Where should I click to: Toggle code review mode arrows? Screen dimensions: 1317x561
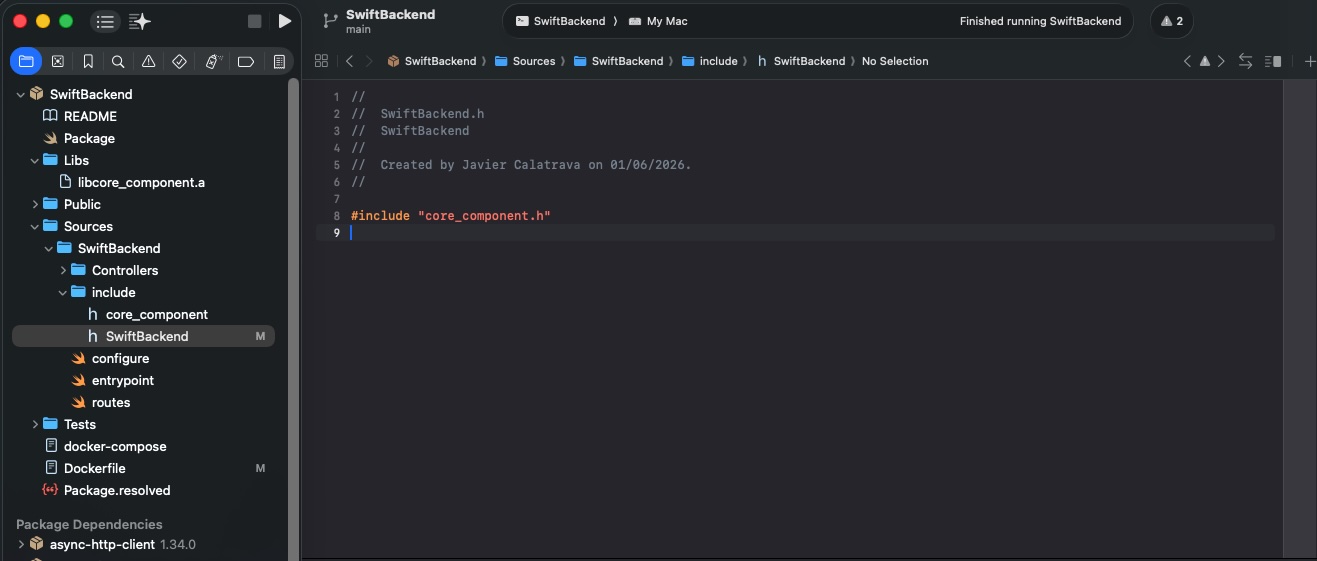1245,61
